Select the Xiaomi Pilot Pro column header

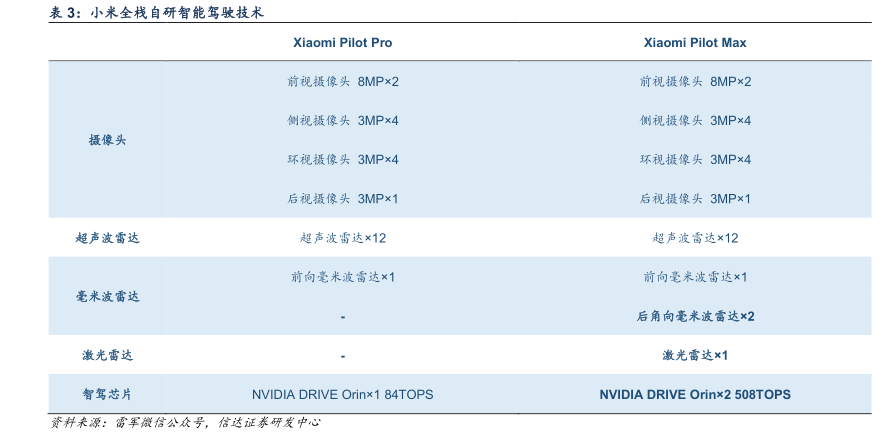tap(342, 43)
